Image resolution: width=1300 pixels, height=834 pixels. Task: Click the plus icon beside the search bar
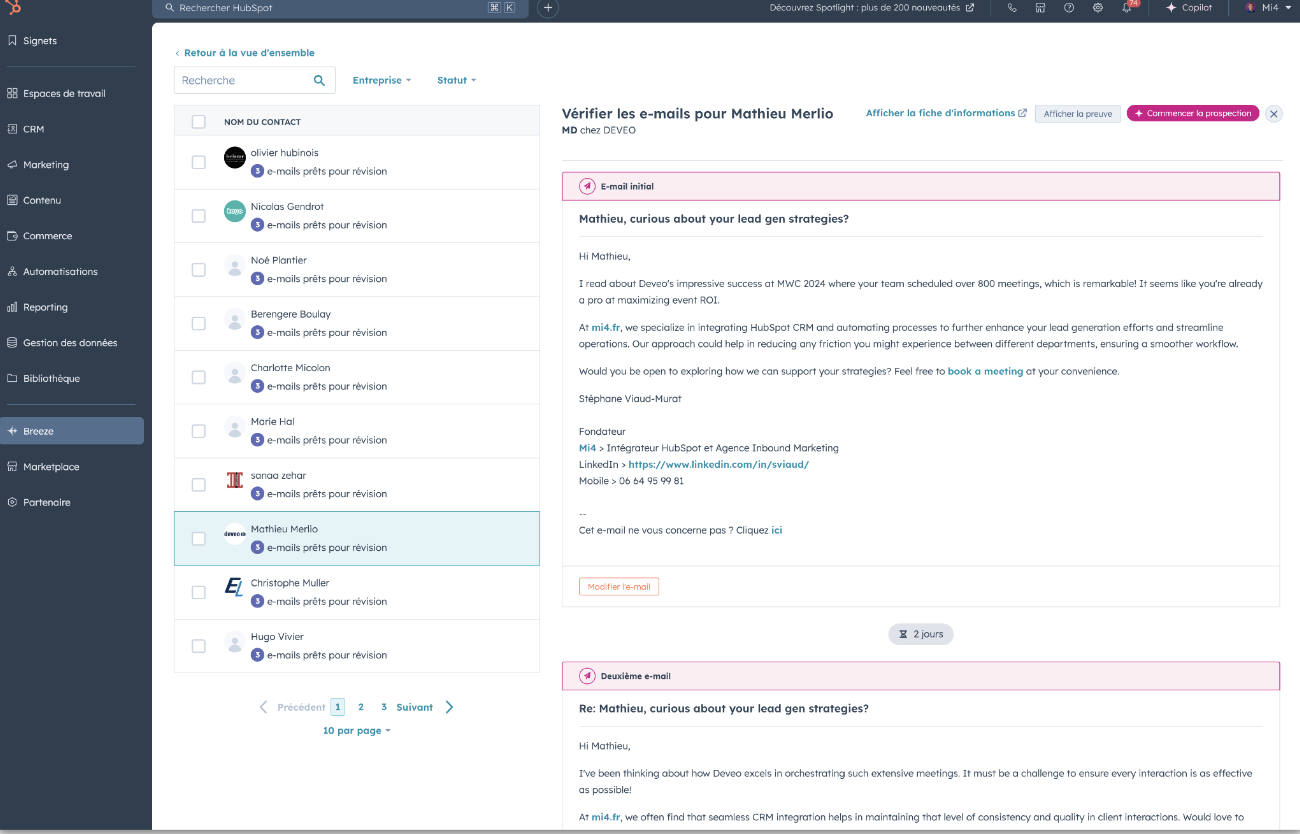coord(547,8)
